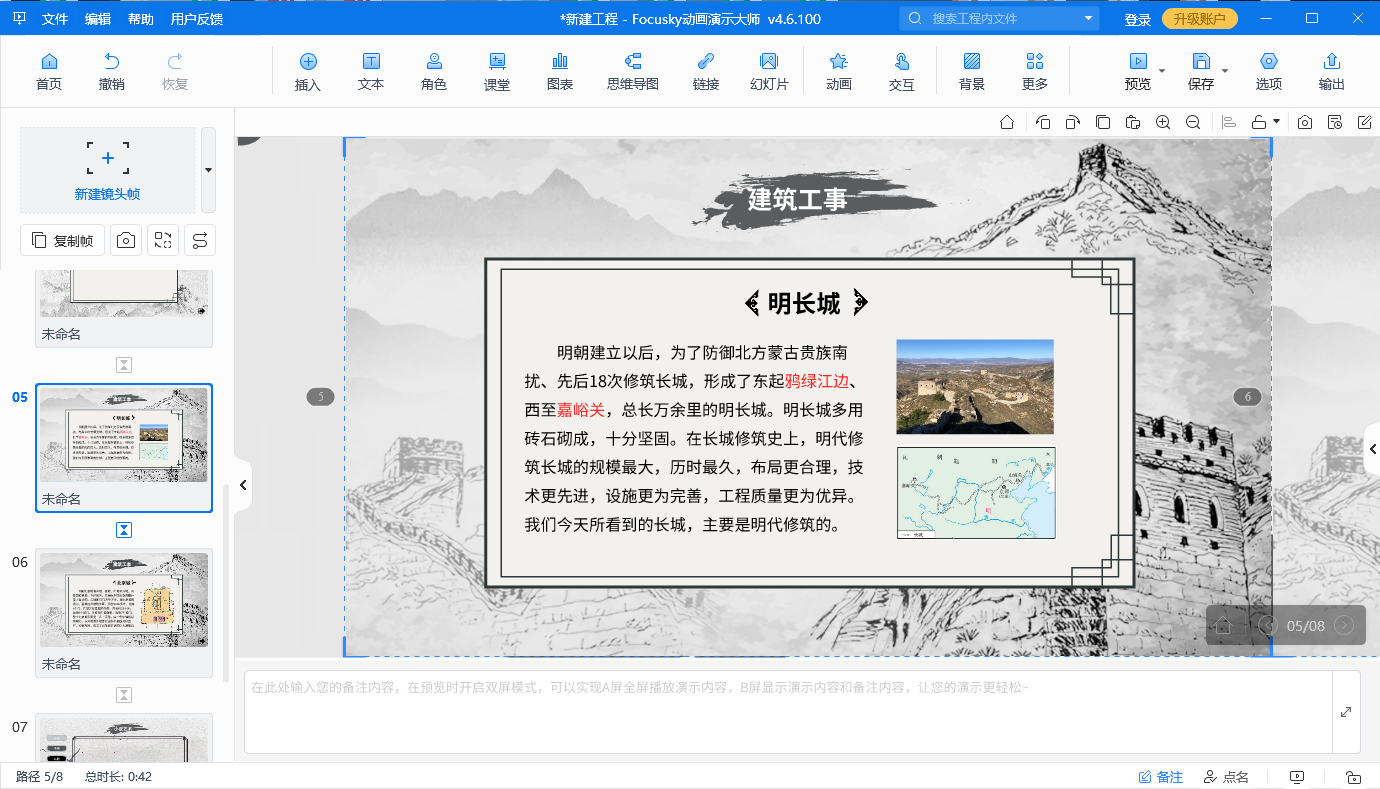The width and height of the screenshot is (1380, 789).
Task: Click the canvas toolbar camera screenshot icon
Action: click(x=1305, y=122)
